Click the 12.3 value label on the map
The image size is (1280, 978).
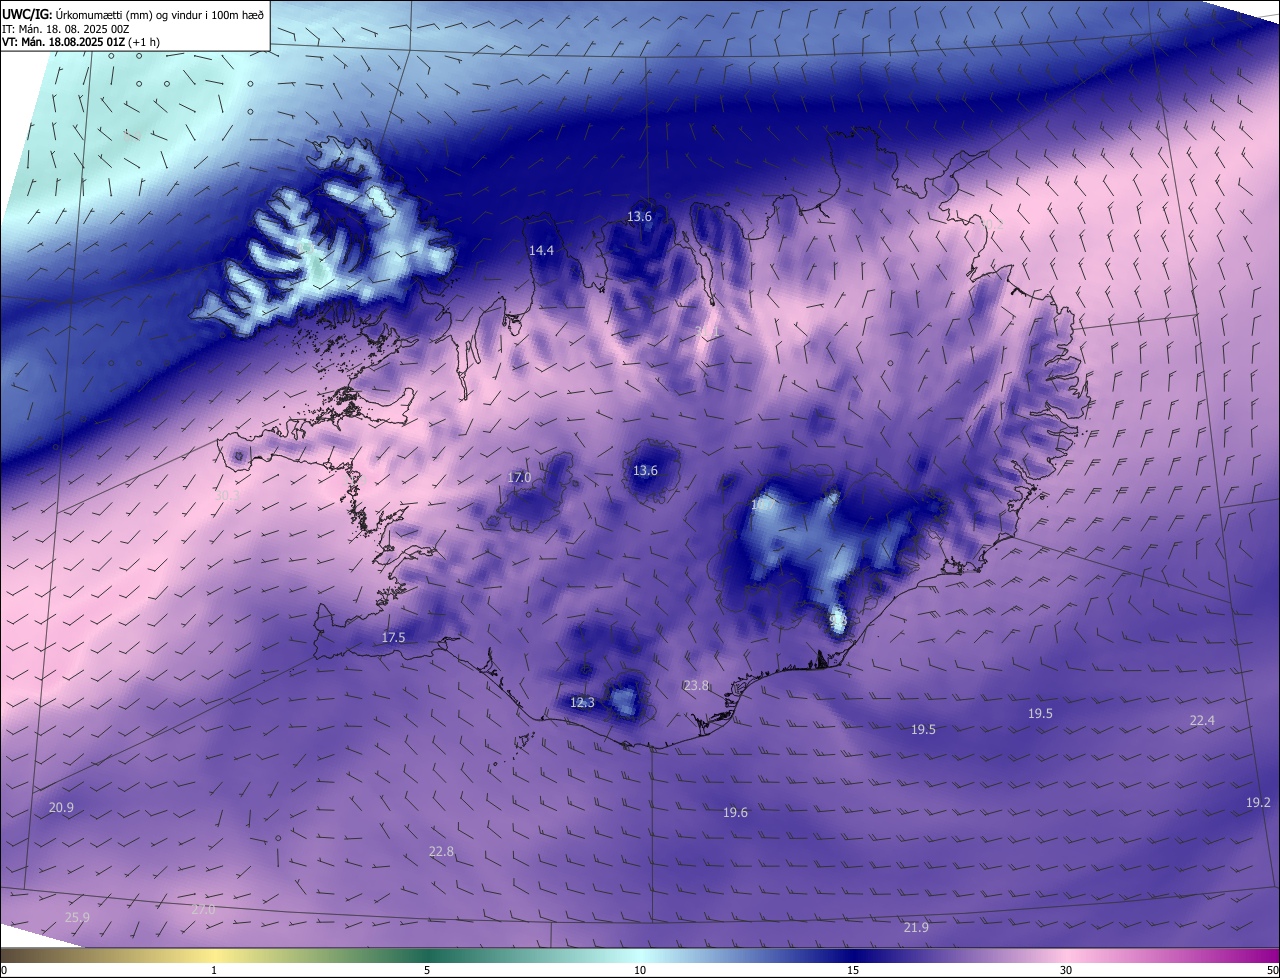coord(582,703)
